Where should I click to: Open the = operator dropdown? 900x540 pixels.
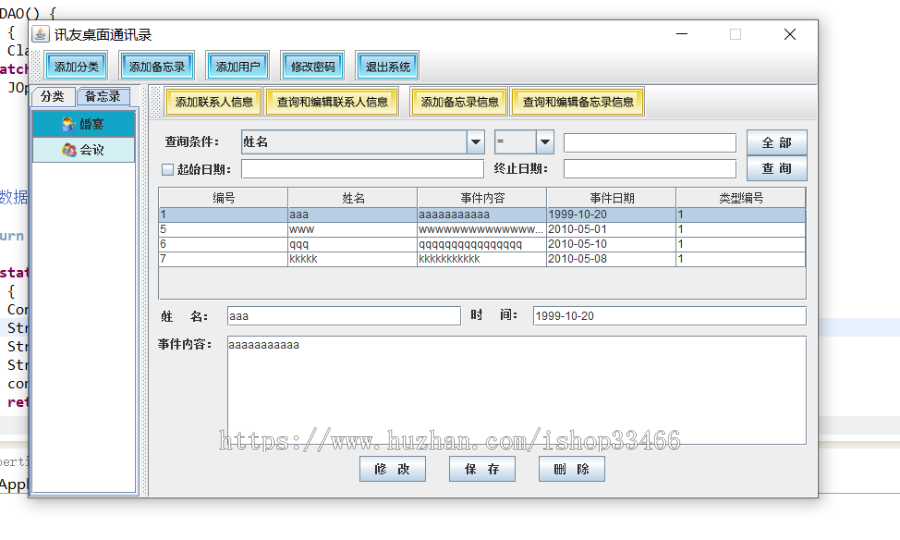pos(523,142)
